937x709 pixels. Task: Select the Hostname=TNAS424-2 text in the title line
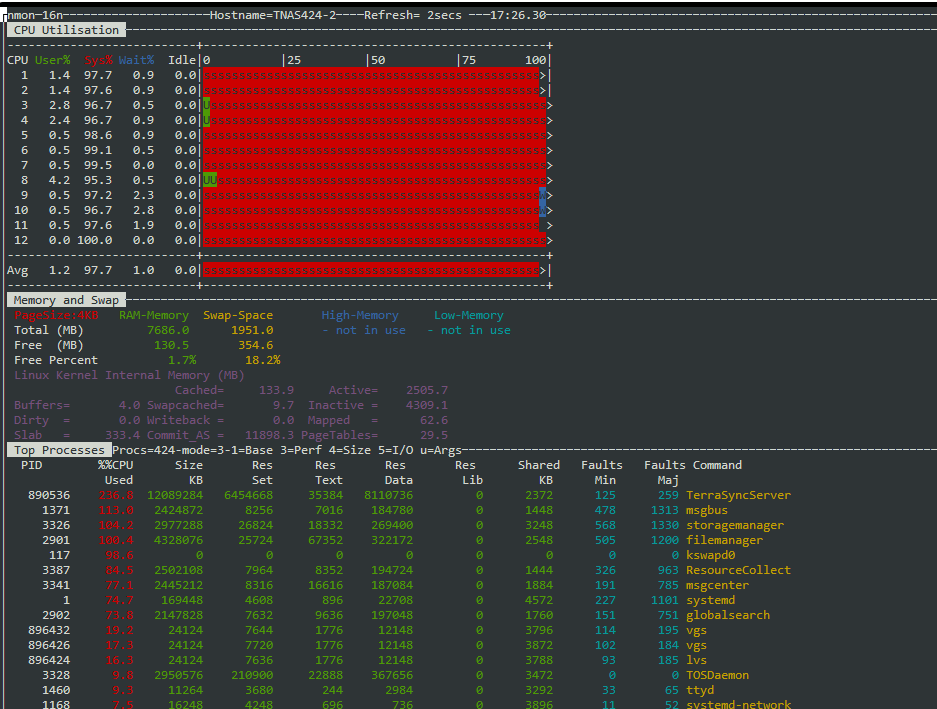click(x=273, y=15)
